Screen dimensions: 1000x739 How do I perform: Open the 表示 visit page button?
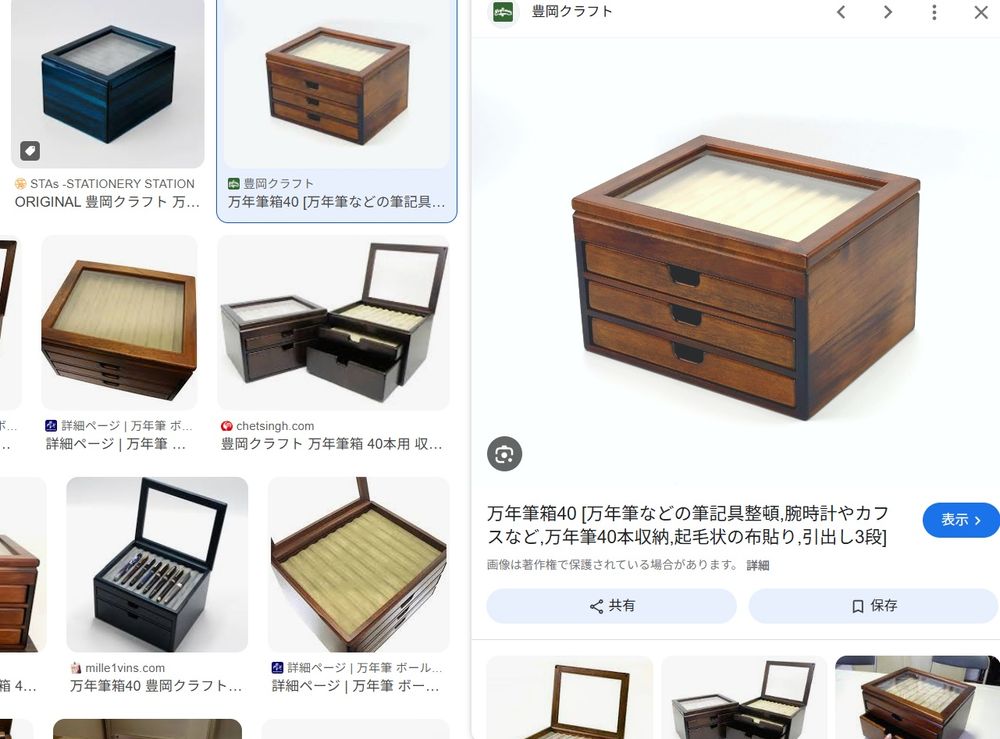(x=960, y=520)
